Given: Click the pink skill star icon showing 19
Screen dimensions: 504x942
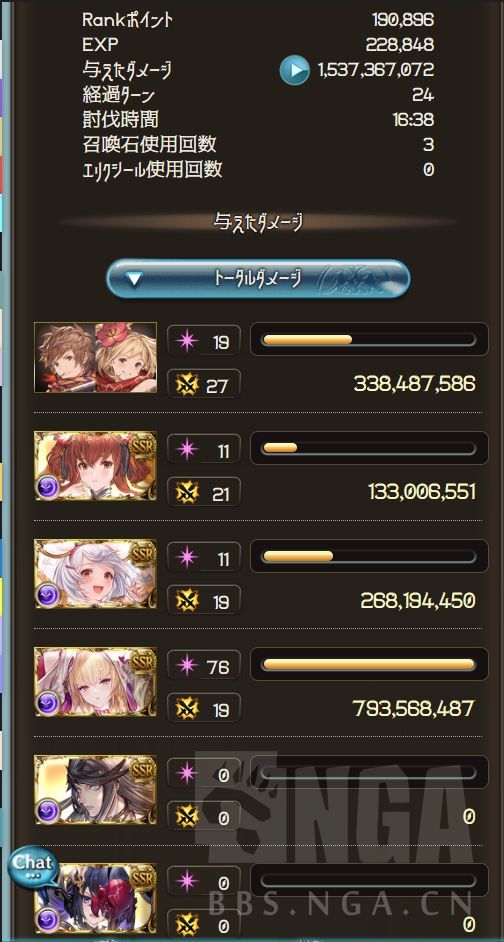Looking at the screenshot, I should [x=184, y=342].
